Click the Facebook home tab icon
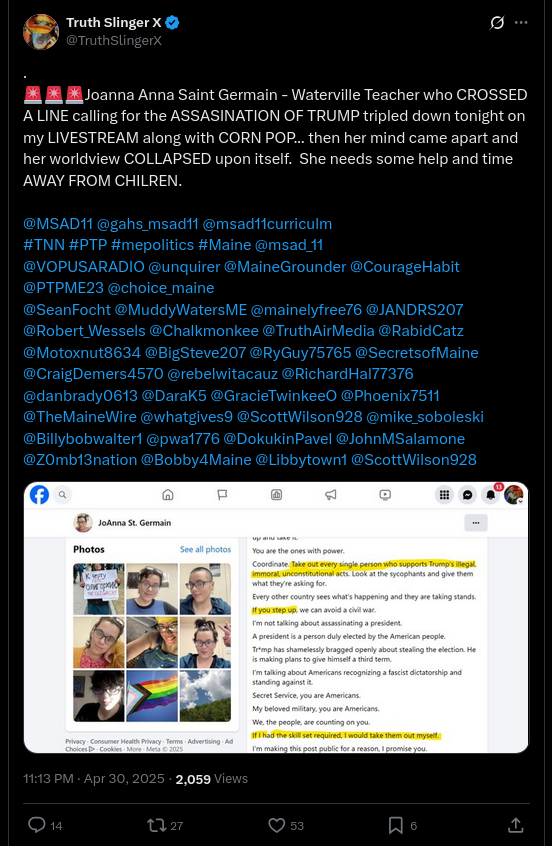This screenshot has width=552, height=846. [168, 495]
